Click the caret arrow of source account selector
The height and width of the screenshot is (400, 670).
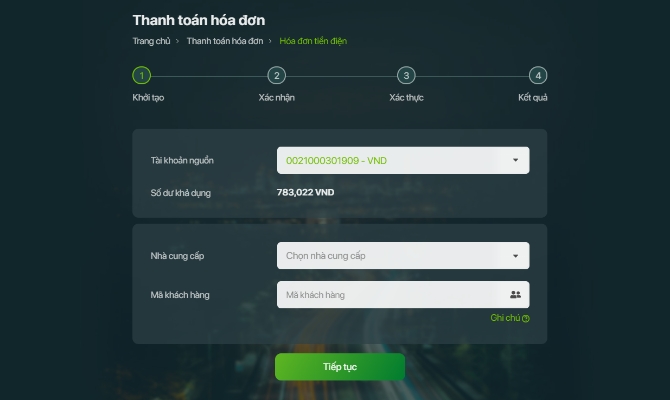(x=515, y=160)
